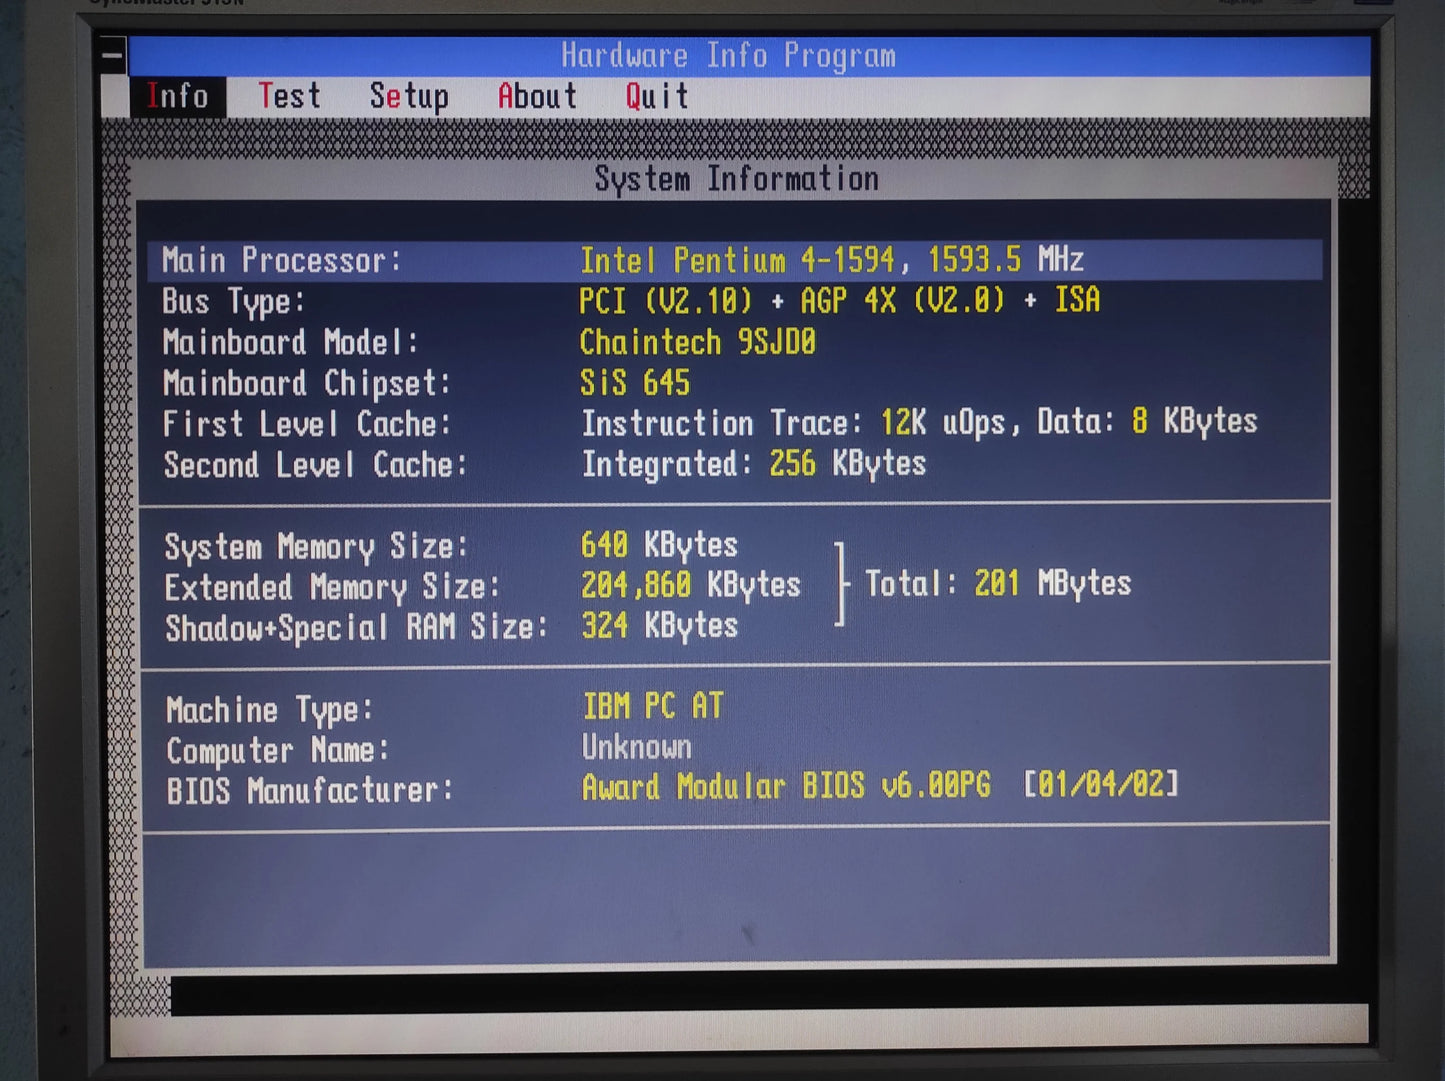Open the Setup menu

tap(409, 98)
